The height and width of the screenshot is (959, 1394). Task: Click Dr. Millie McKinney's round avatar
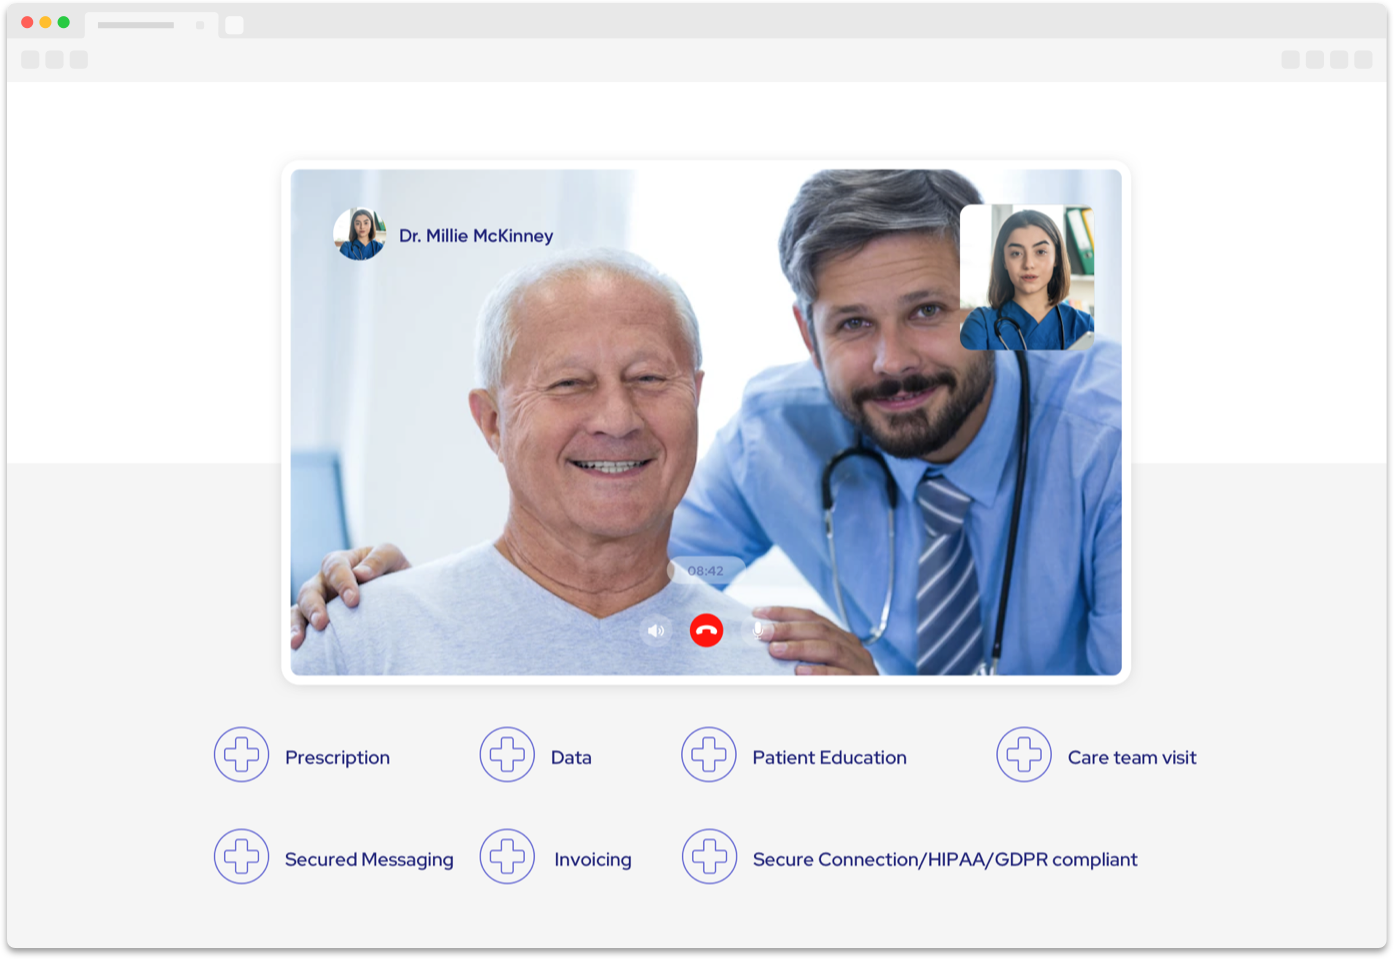[x=359, y=234]
